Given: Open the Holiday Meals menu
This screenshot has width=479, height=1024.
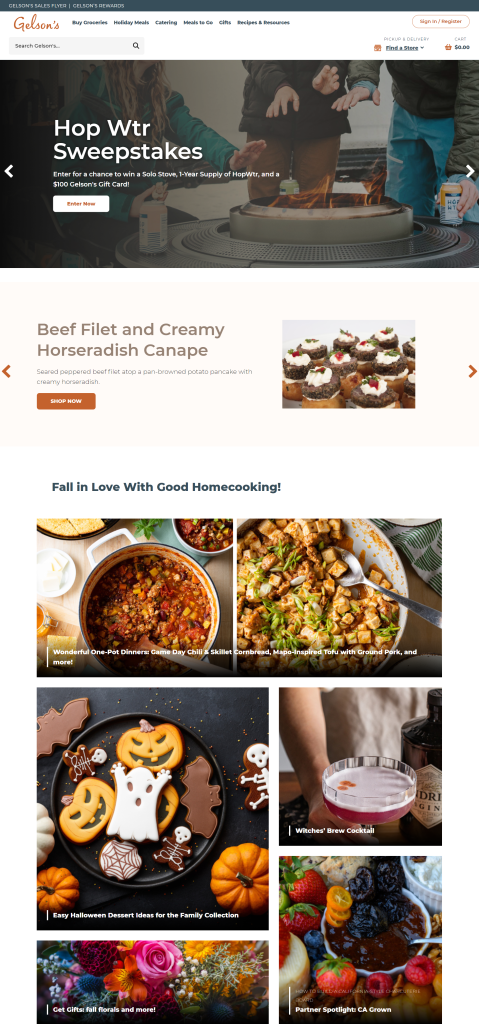Looking at the screenshot, I should click(131, 22).
